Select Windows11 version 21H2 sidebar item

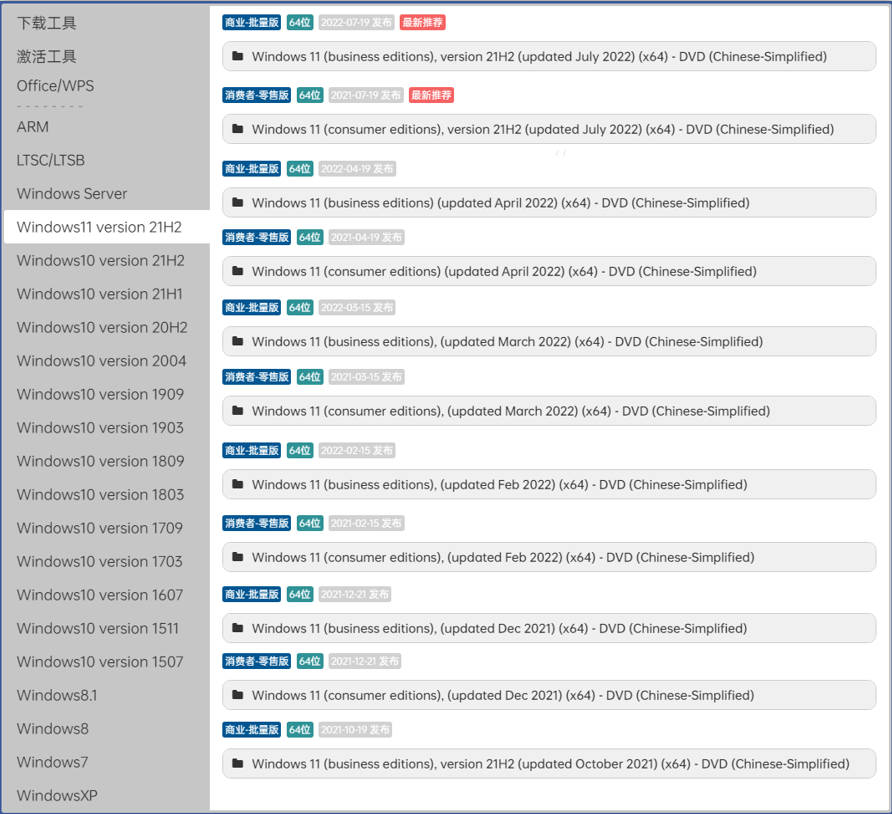pyautogui.click(x=107, y=227)
